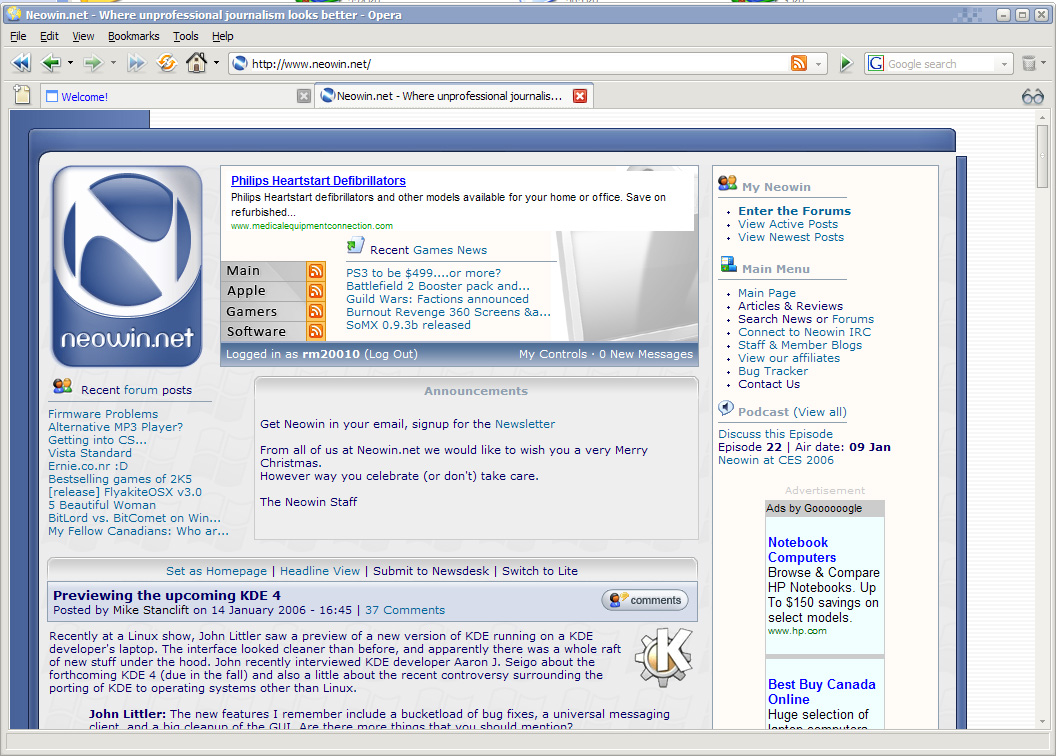Click the Fast Forward button
The width and height of the screenshot is (1056, 756).
coord(136,63)
